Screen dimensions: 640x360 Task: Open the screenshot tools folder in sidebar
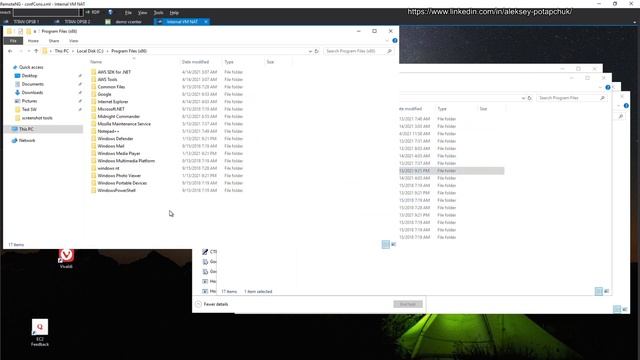pos(37,118)
